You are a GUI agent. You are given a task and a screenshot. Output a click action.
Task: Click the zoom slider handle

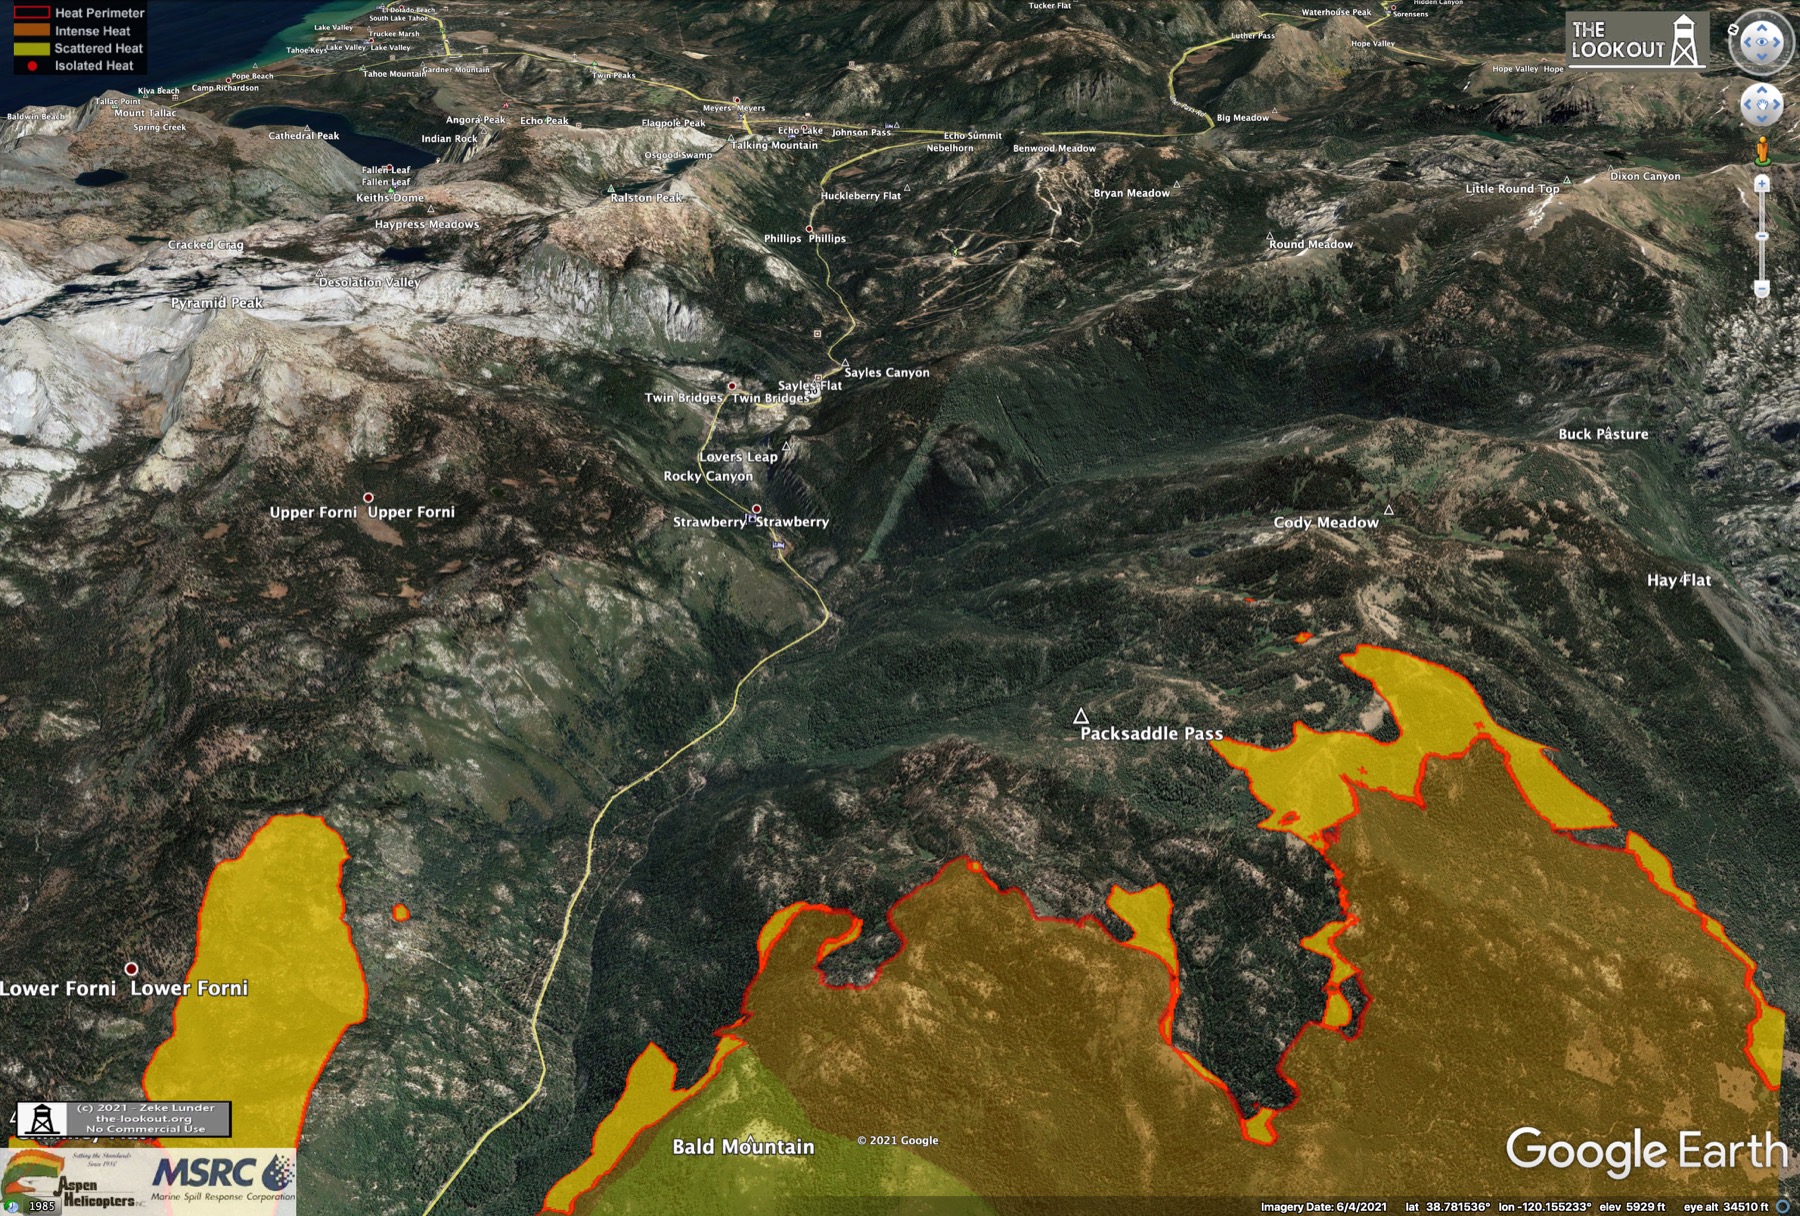pos(1762,236)
